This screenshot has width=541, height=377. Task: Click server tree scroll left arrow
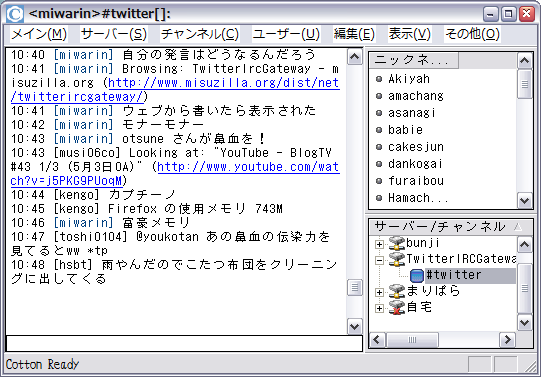click(x=377, y=340)
